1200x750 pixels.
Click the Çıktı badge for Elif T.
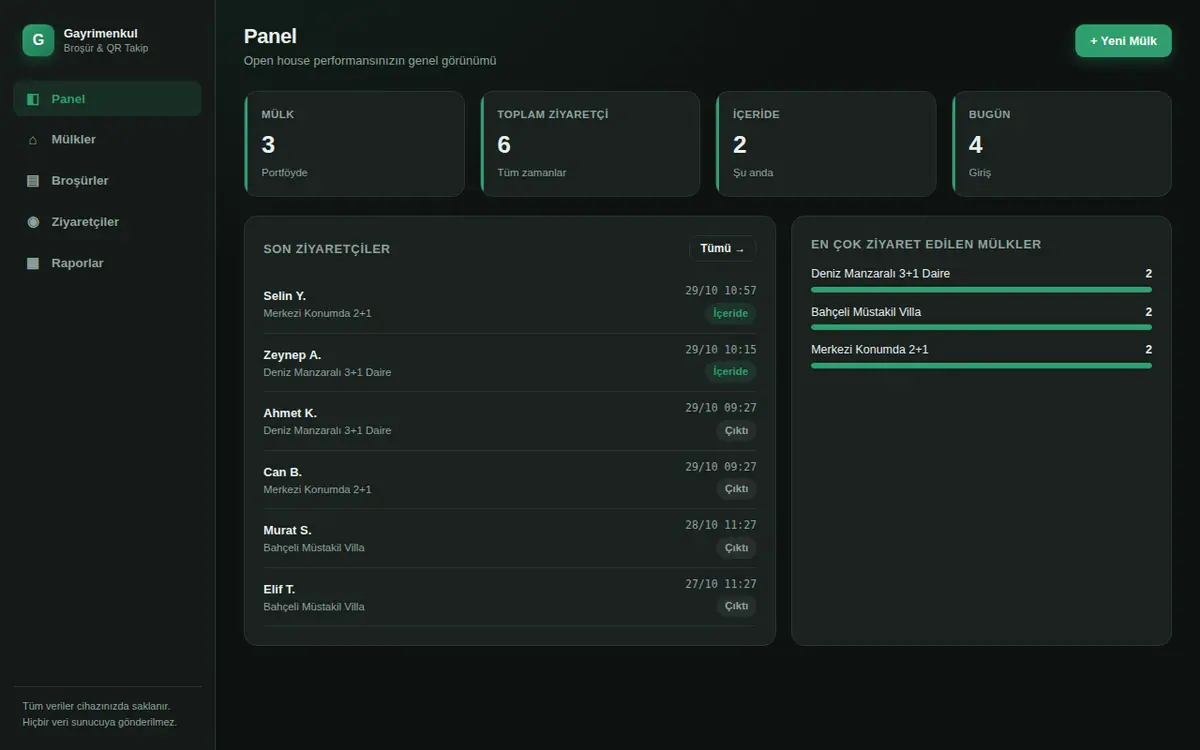(x=736, y=606)
